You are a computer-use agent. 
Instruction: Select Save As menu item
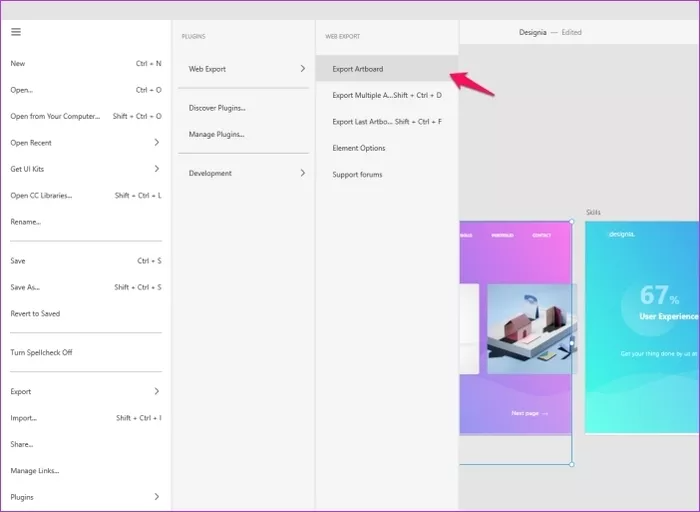coord(25,287)
